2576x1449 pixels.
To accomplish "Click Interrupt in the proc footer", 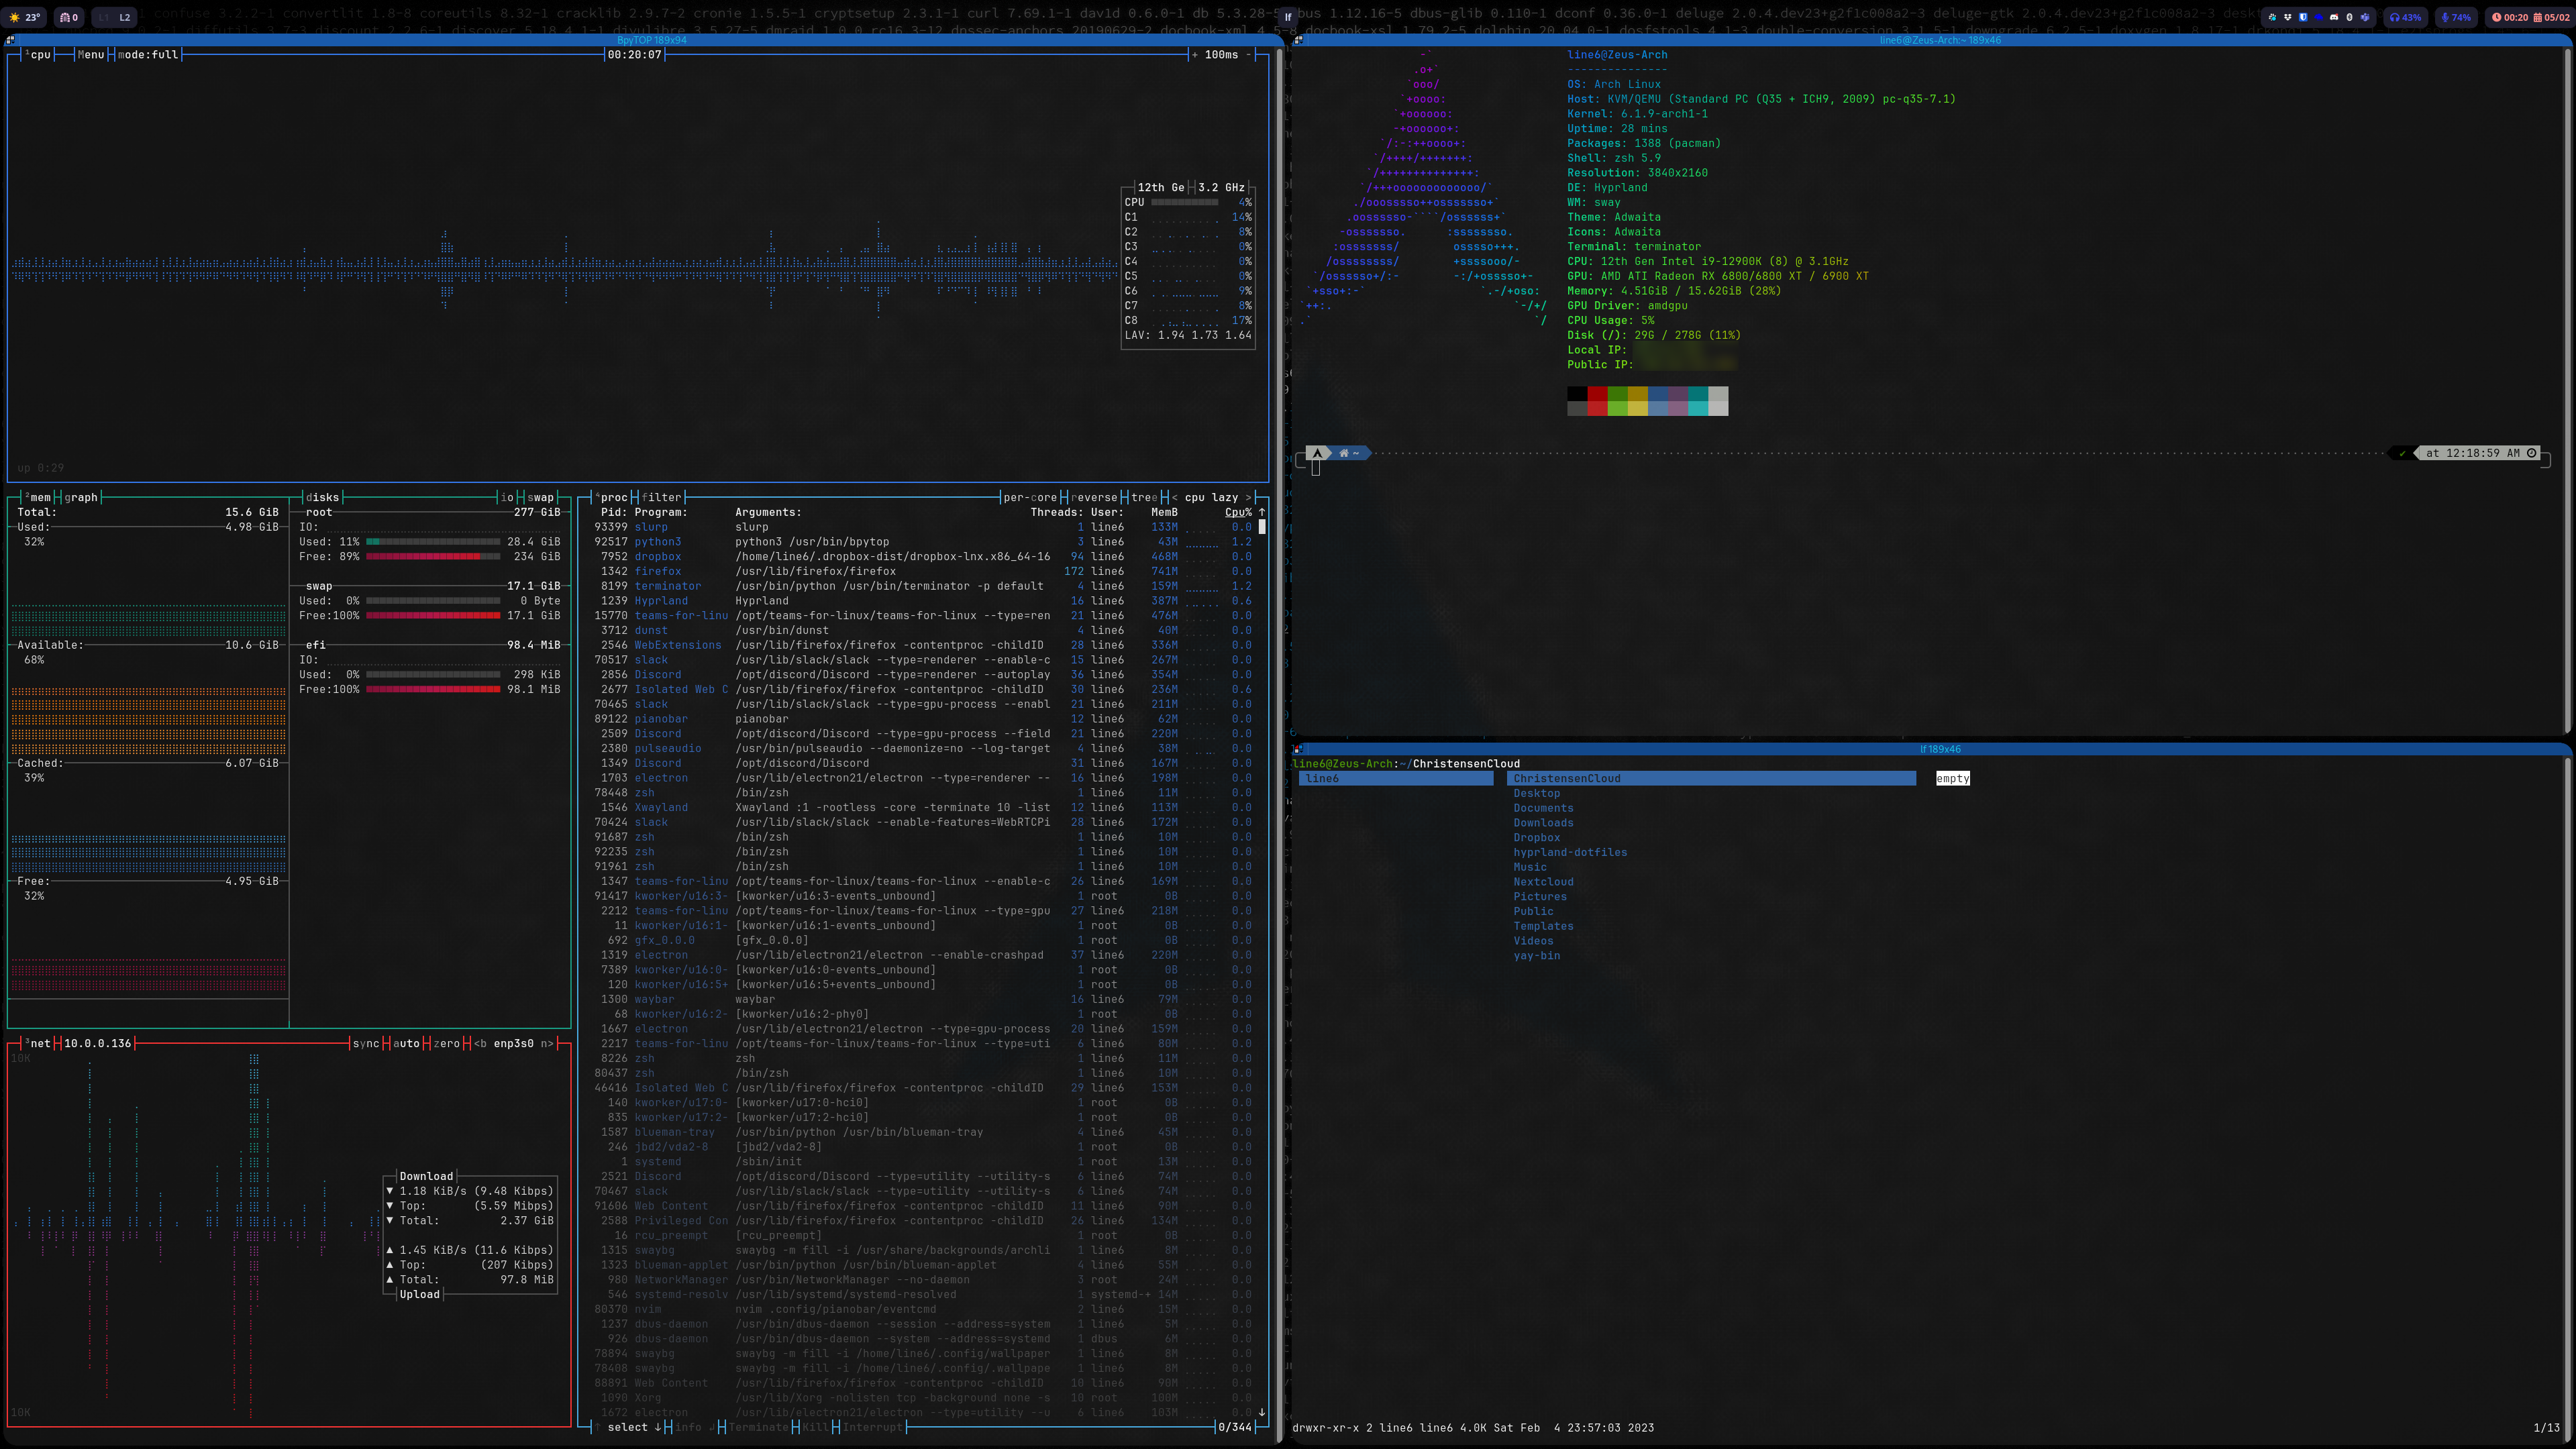I will (872, 1427).
